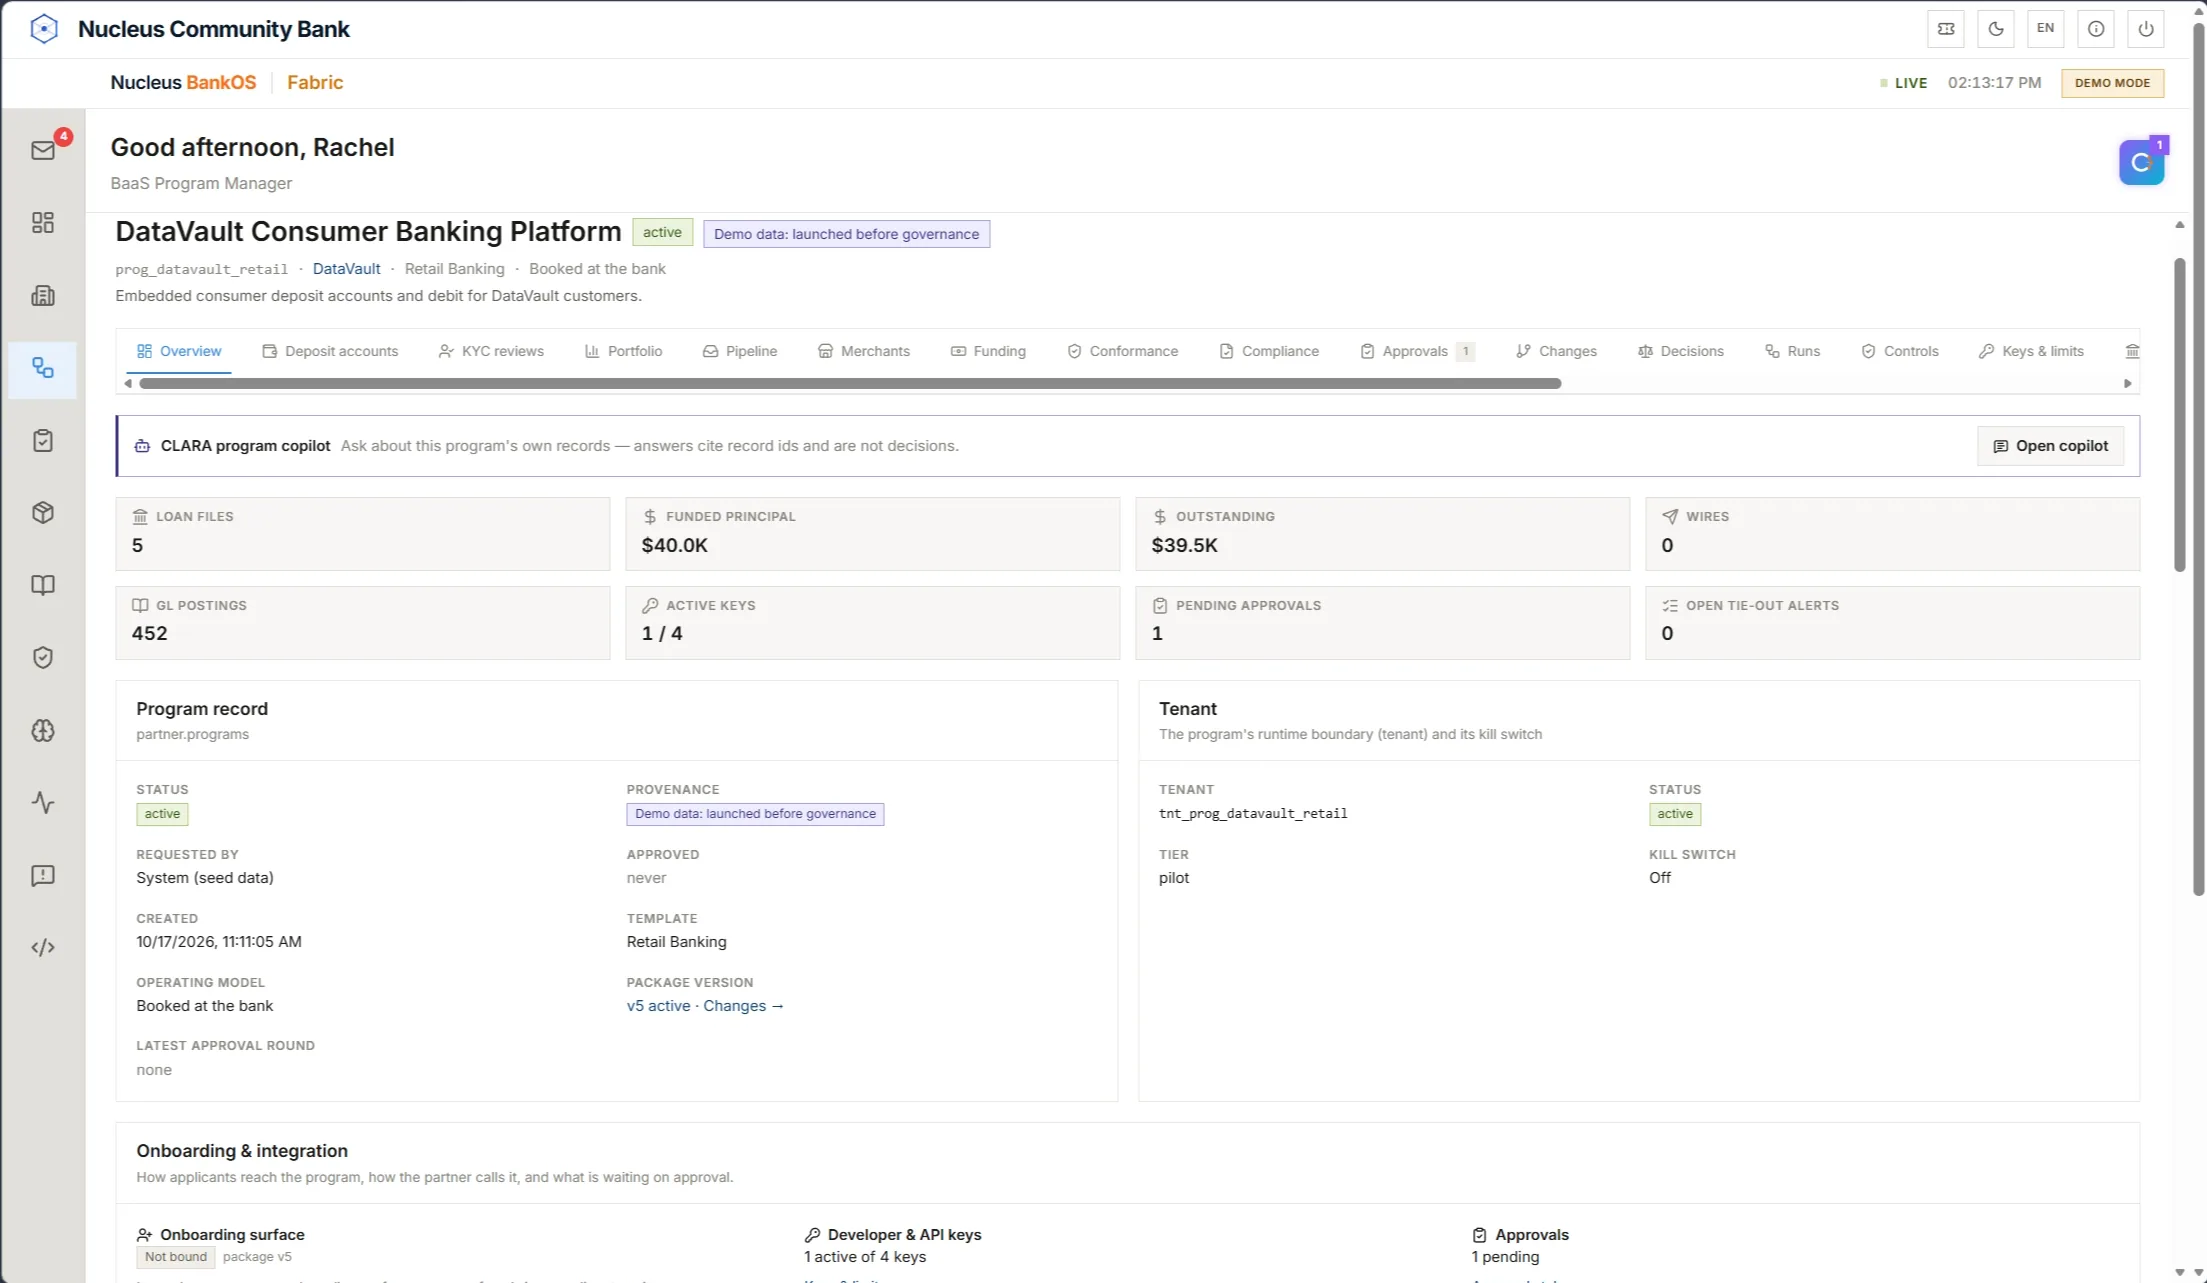Select the highlighted programs icon in sidebar
This screenshot has width=2207, height=1283.
[x=43, y=368]
